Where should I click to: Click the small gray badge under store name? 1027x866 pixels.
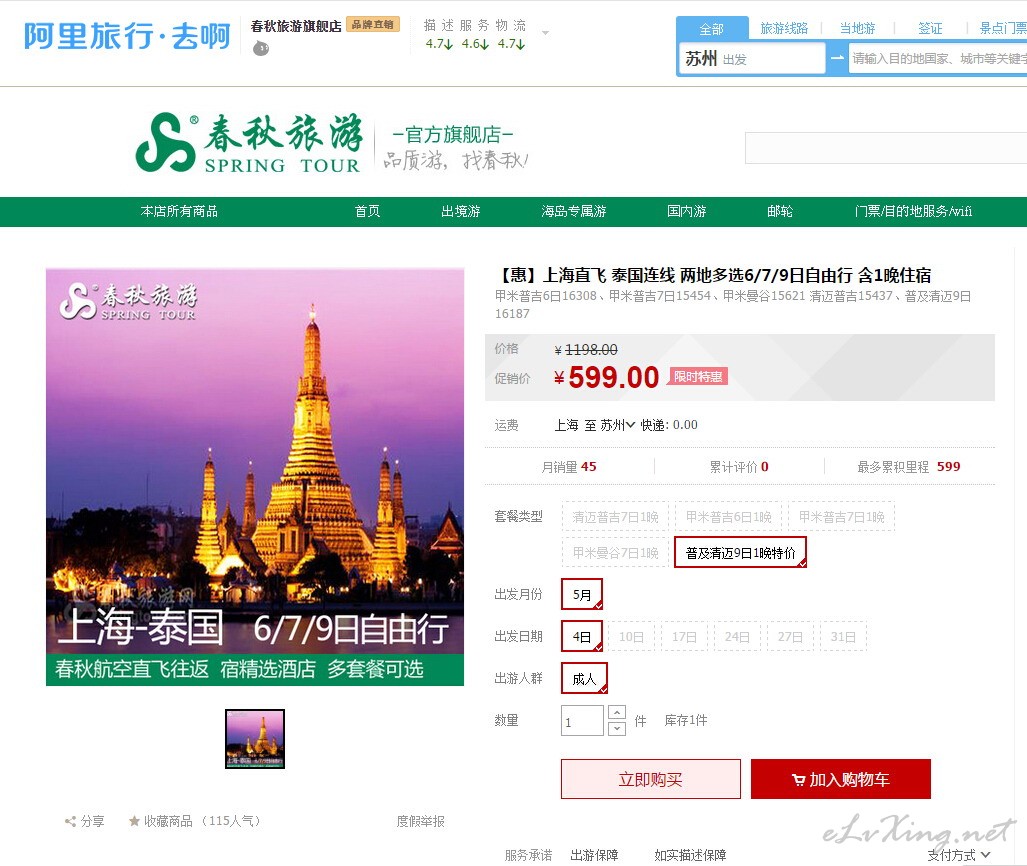(261, 48)
